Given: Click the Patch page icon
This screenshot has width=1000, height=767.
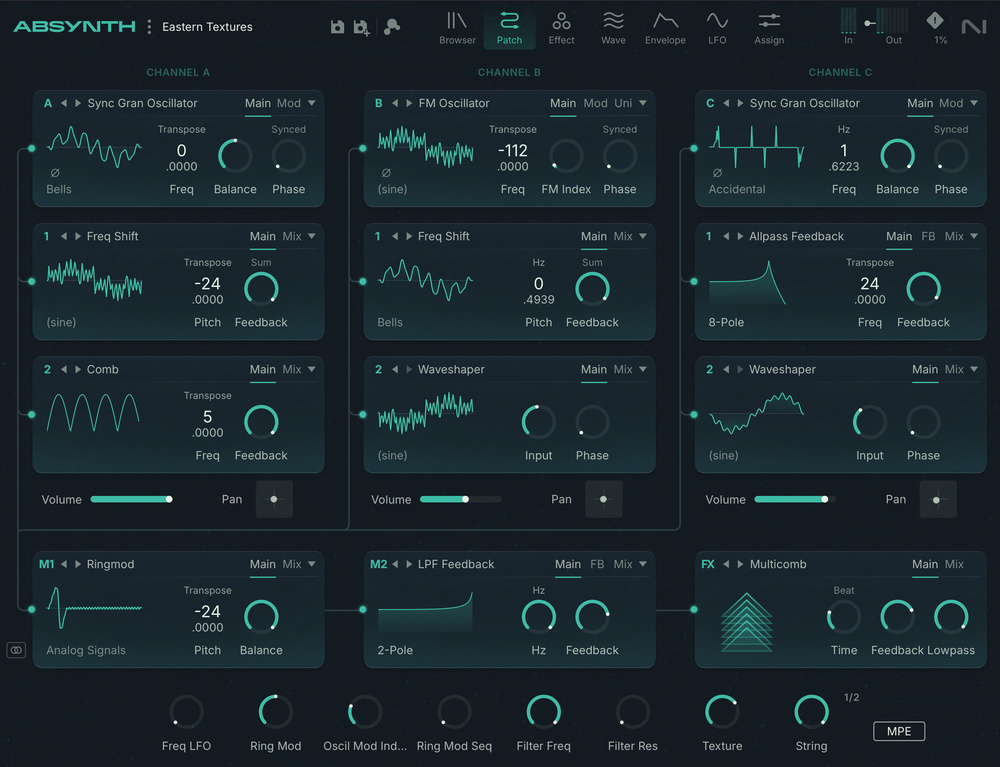Looking at the screenshot, I should tap(509, 29).
